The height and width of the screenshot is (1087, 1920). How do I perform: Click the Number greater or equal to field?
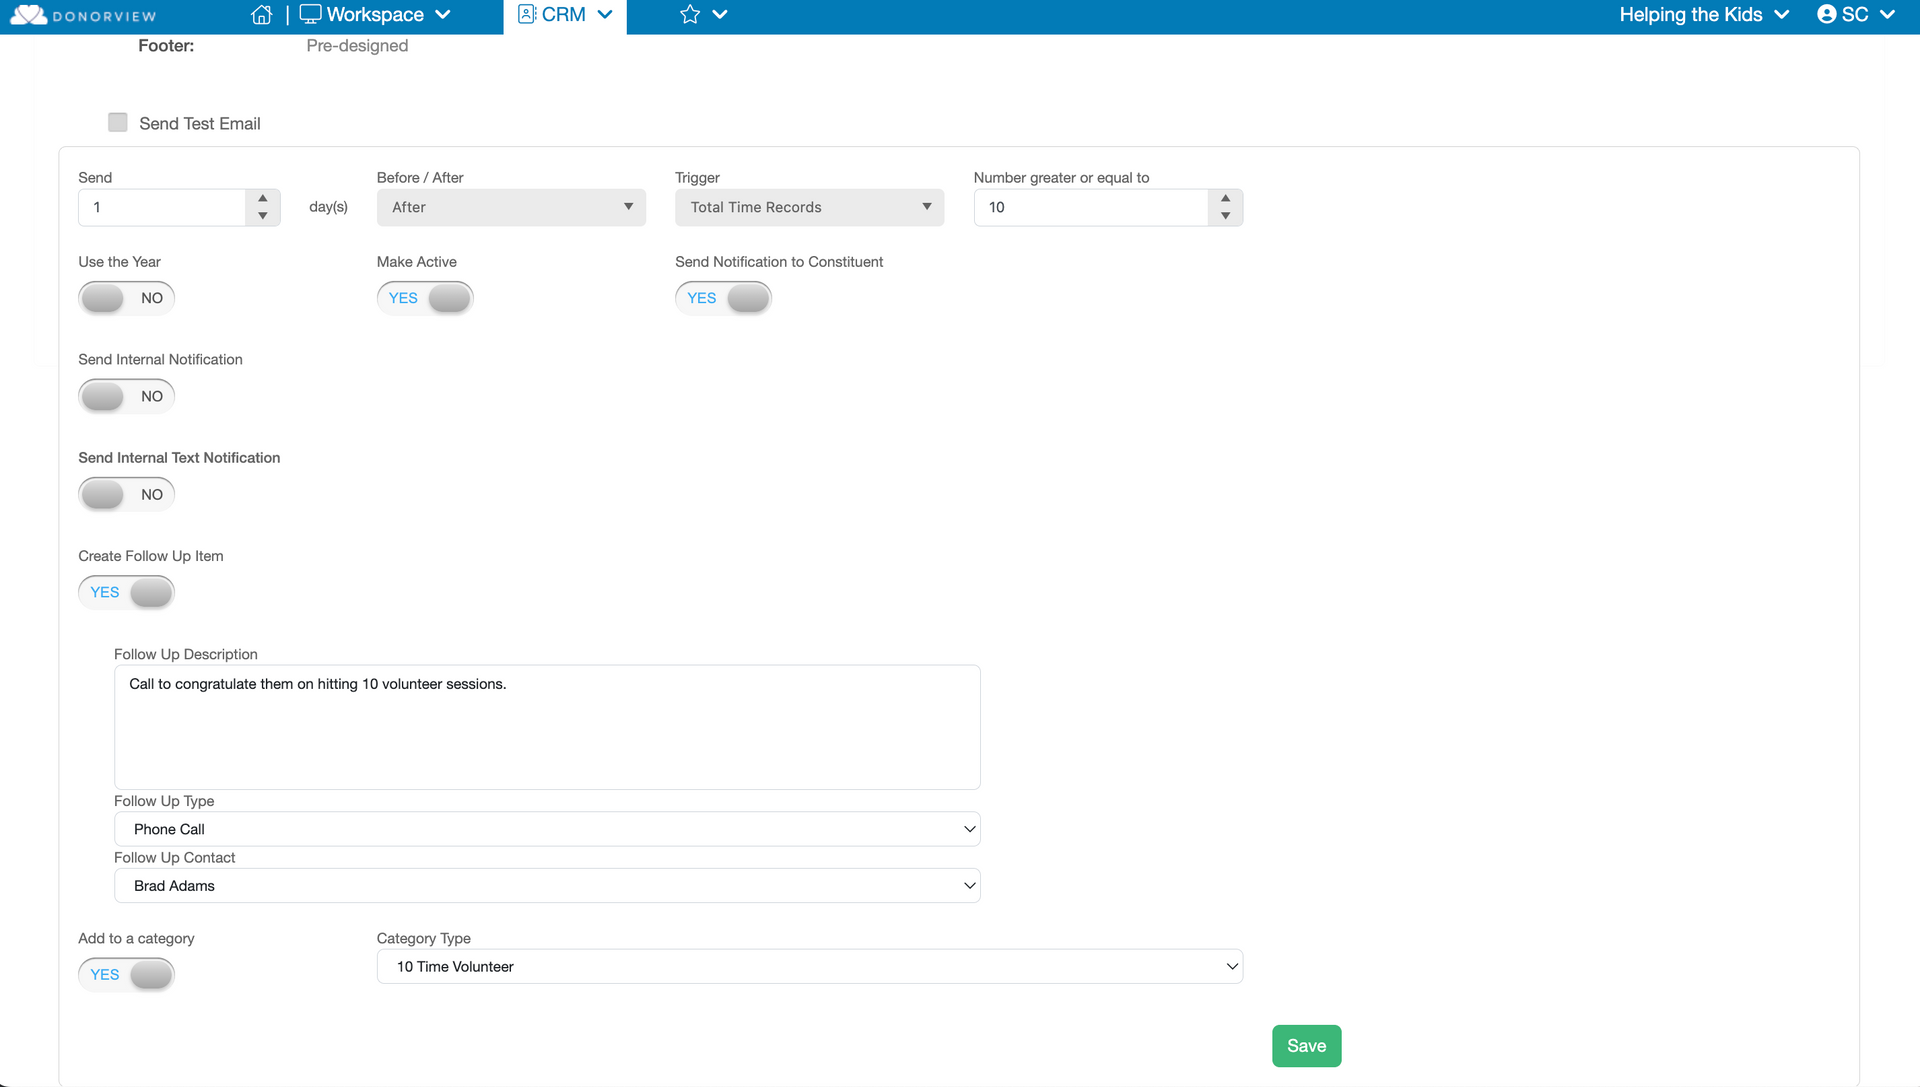1091,207
